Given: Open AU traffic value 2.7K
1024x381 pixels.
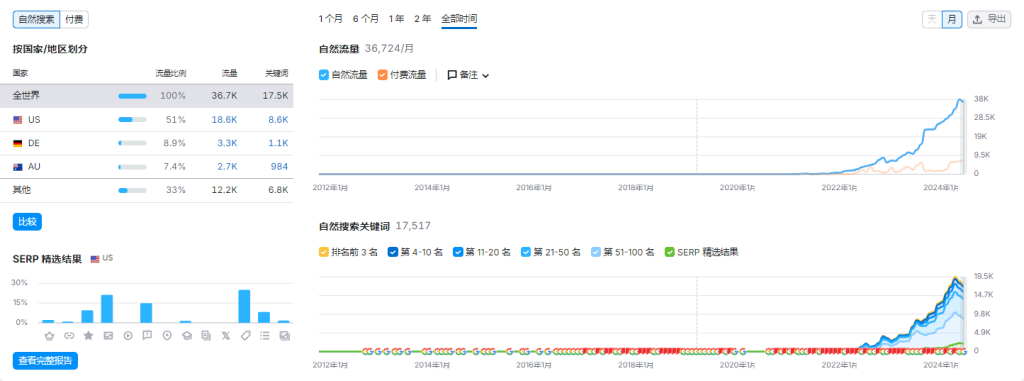Looking at the screenshot, I should (x=227, y=167).
